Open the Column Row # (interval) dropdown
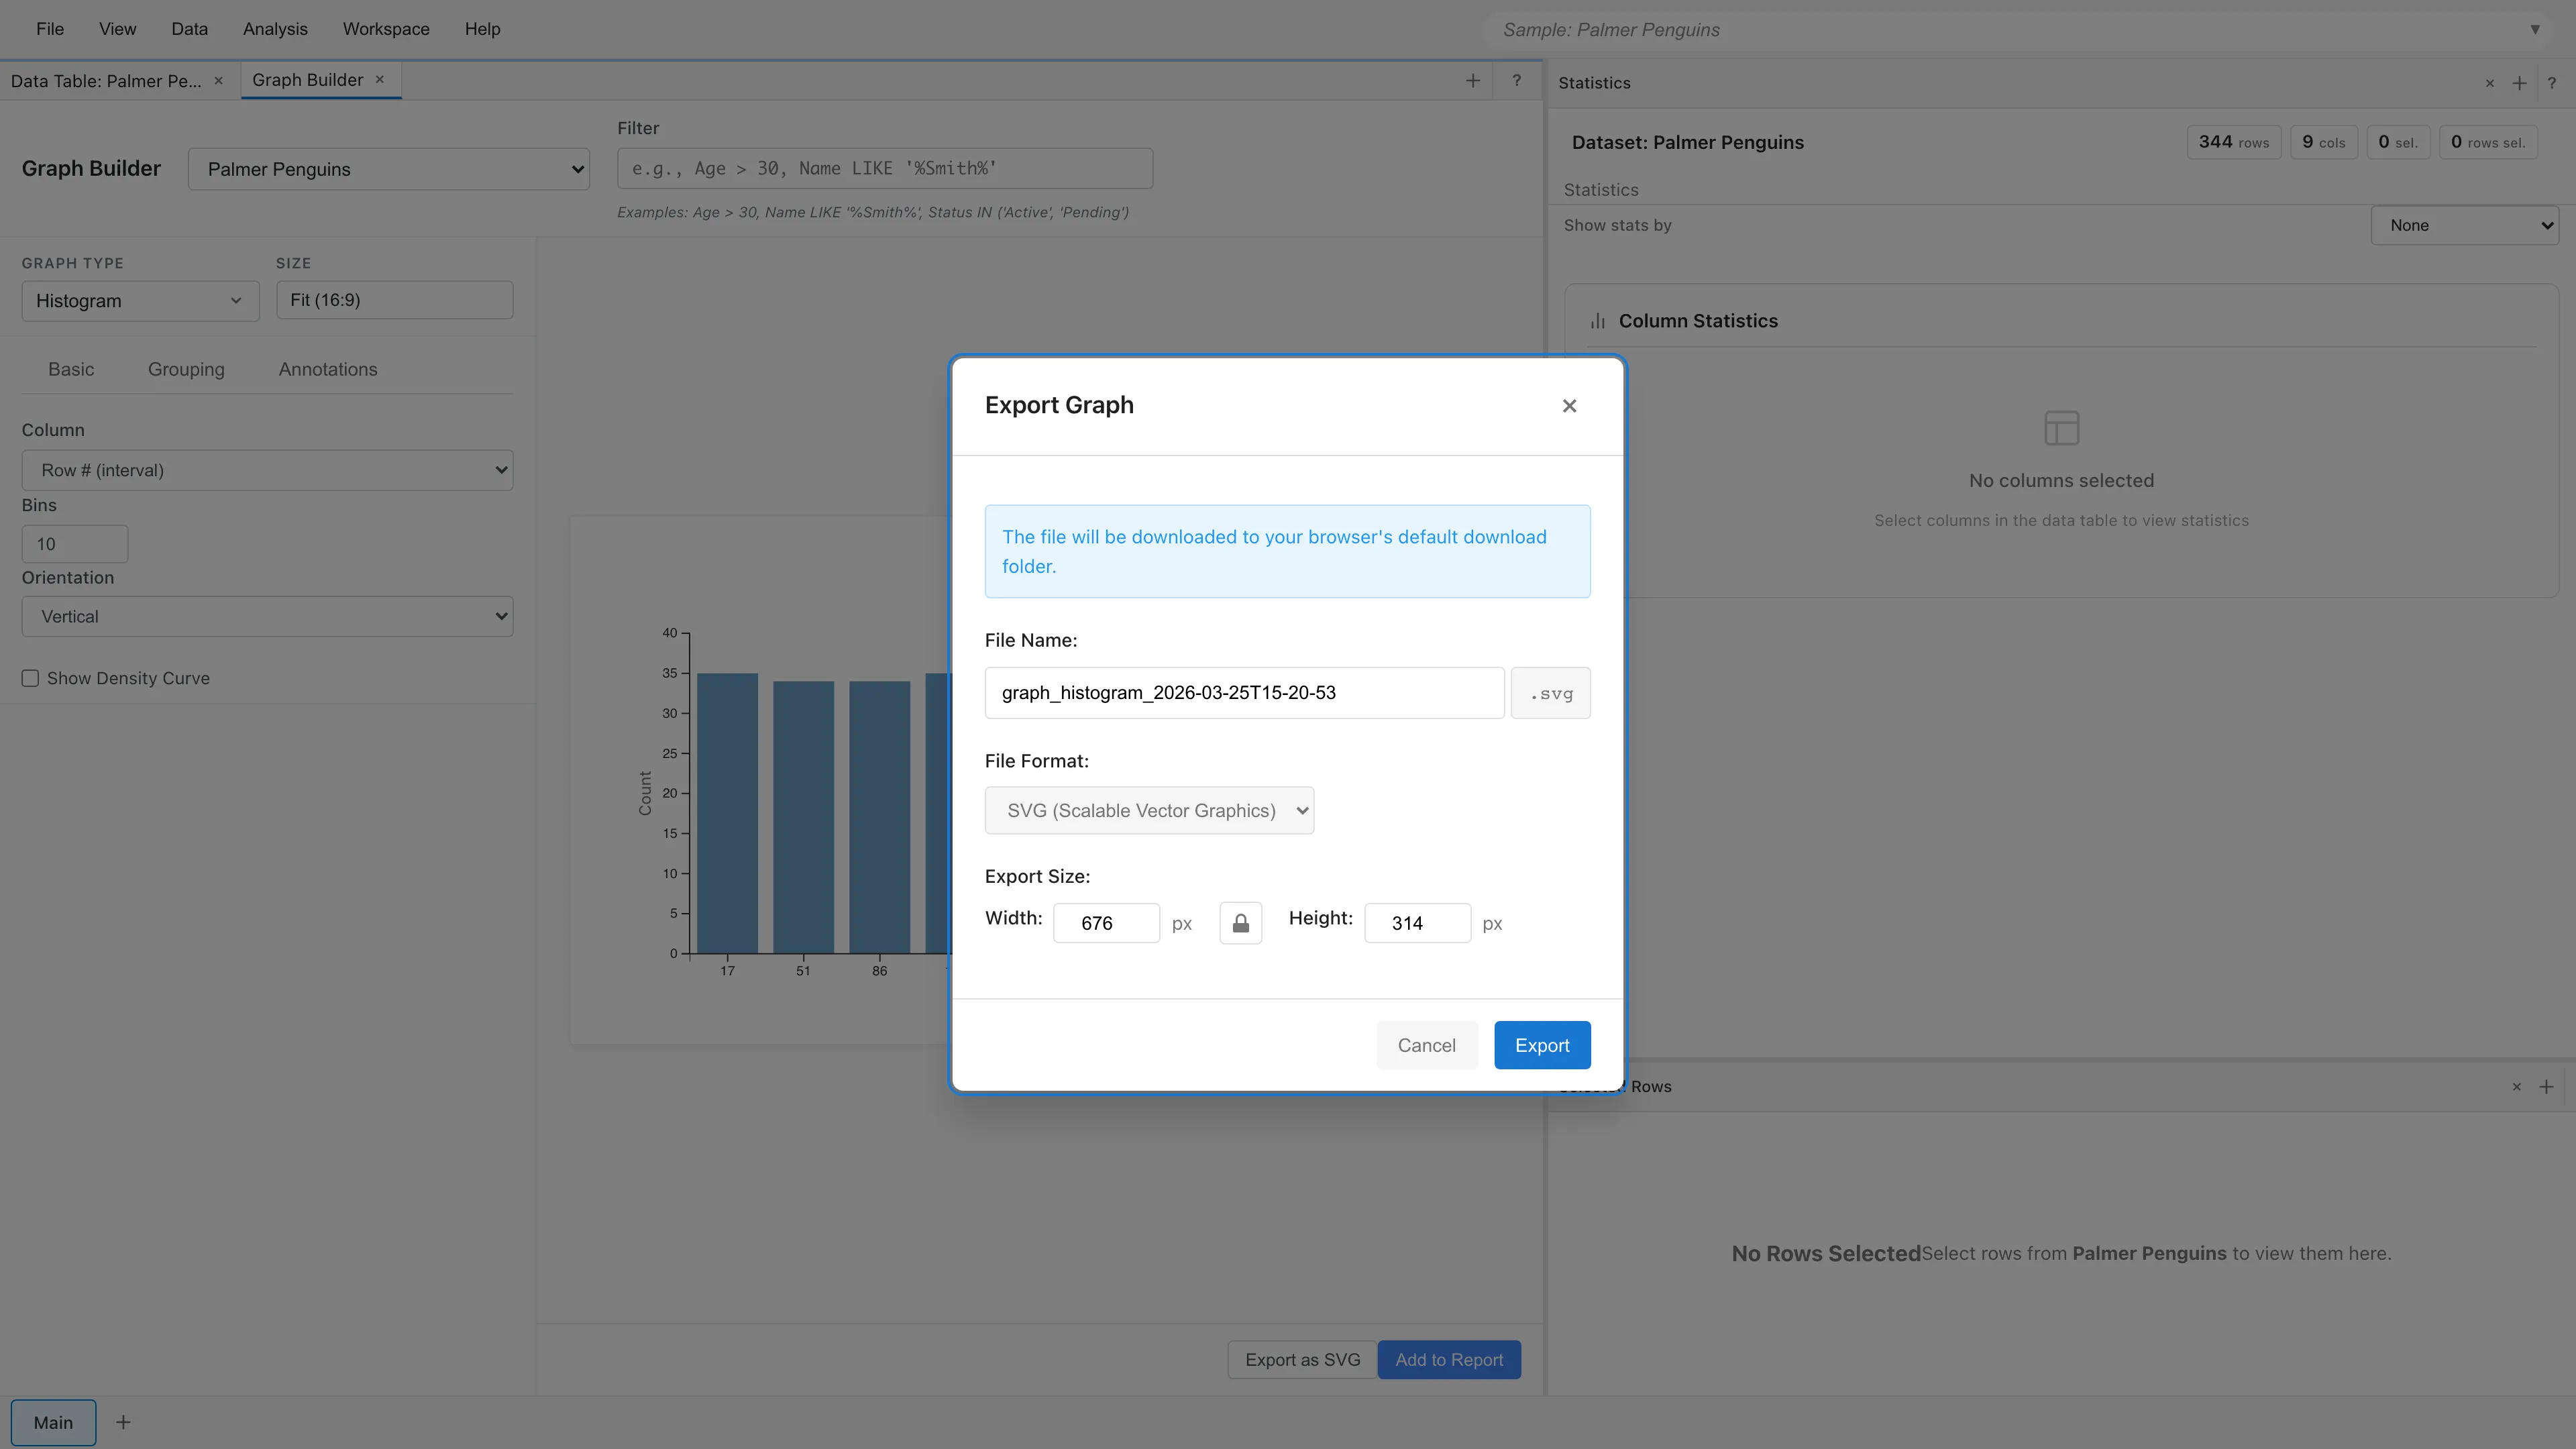Screen dimensions: 2576x1449 pos(267,470)
